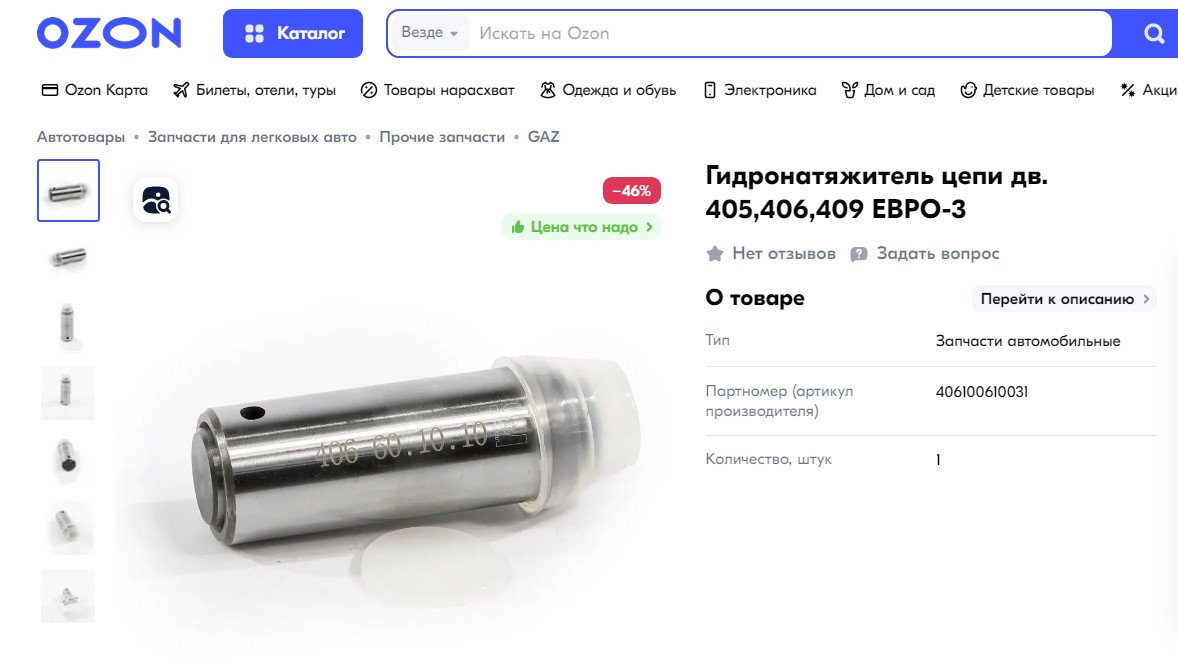1178x667 pixels.
Task: Open the Одежда и обувь category
Action: [608, 90]
